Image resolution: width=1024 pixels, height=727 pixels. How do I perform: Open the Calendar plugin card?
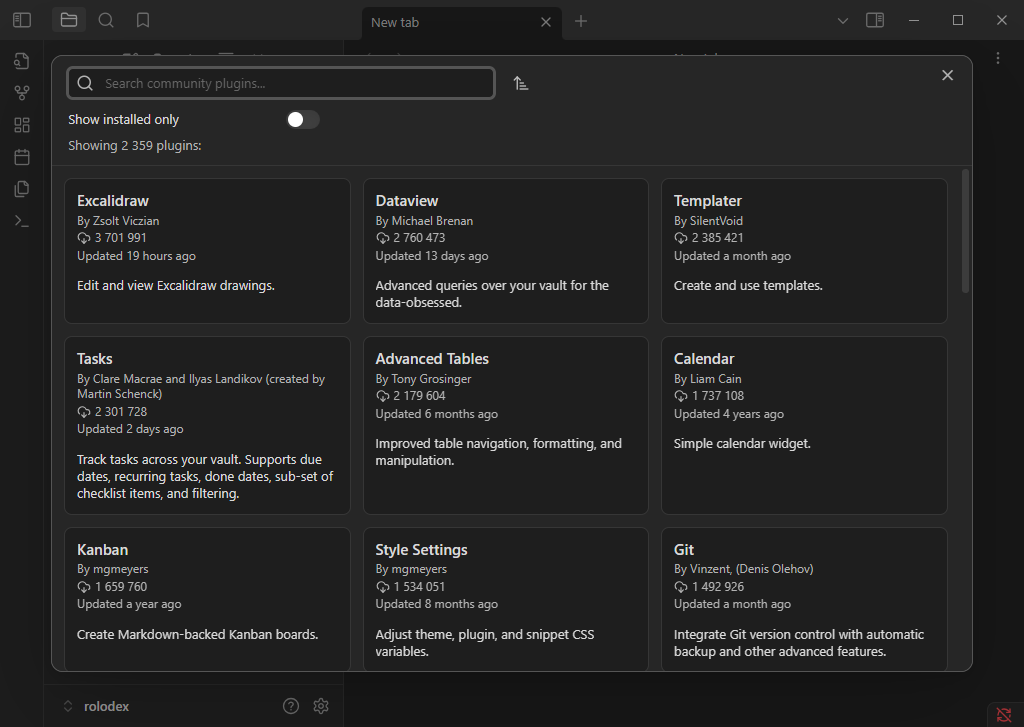804,425
